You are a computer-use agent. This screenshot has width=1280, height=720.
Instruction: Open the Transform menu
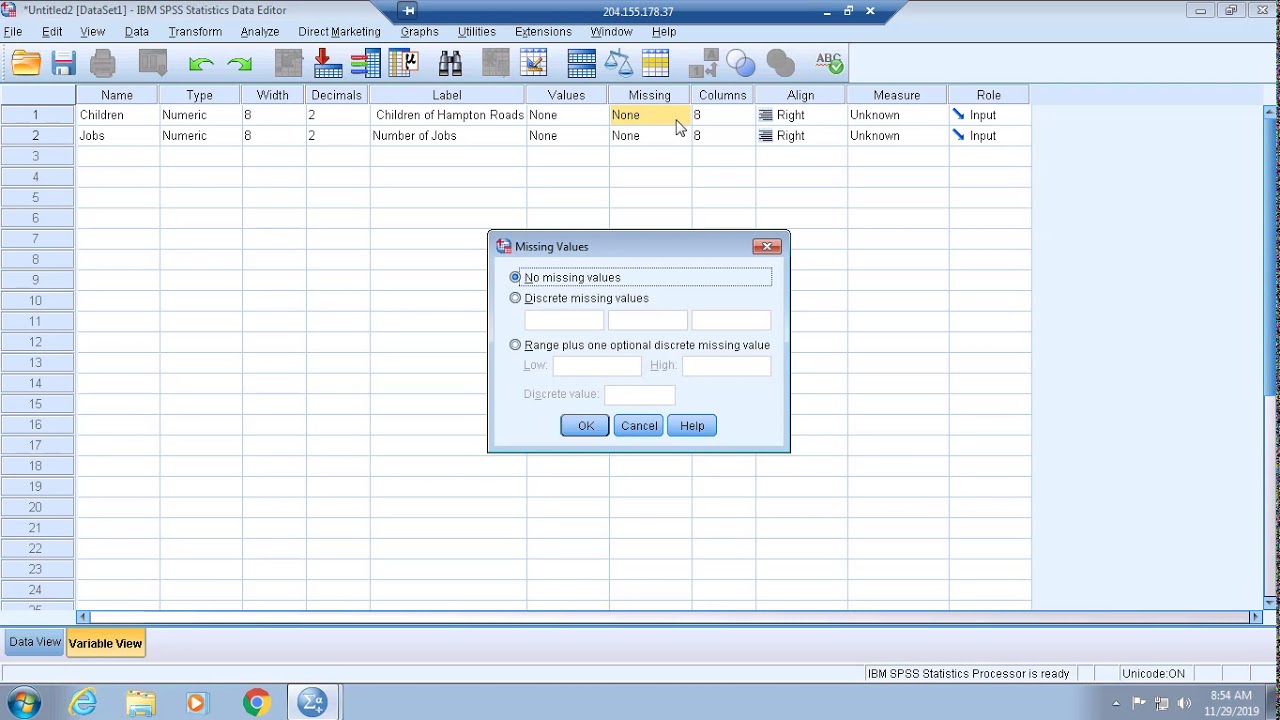(x=195, y=32)
